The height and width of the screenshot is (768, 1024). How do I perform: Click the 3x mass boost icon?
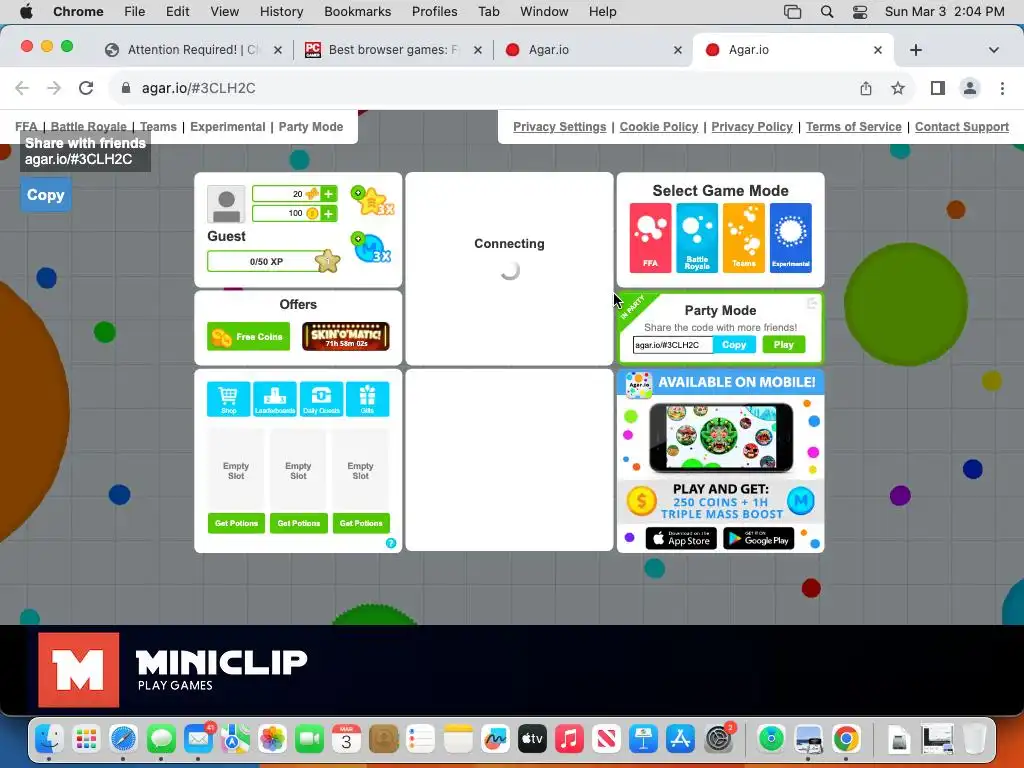(371, 248)
